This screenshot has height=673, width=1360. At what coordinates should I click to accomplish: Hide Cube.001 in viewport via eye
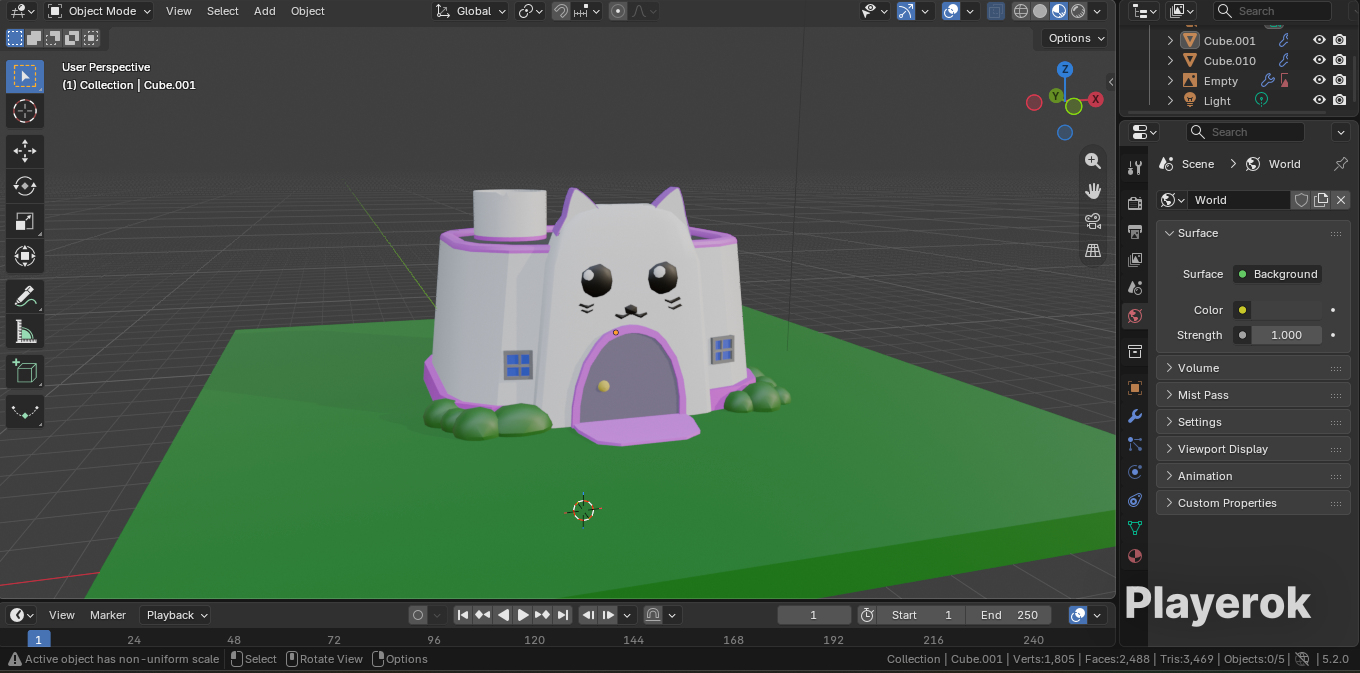(x=1319, y=41)
